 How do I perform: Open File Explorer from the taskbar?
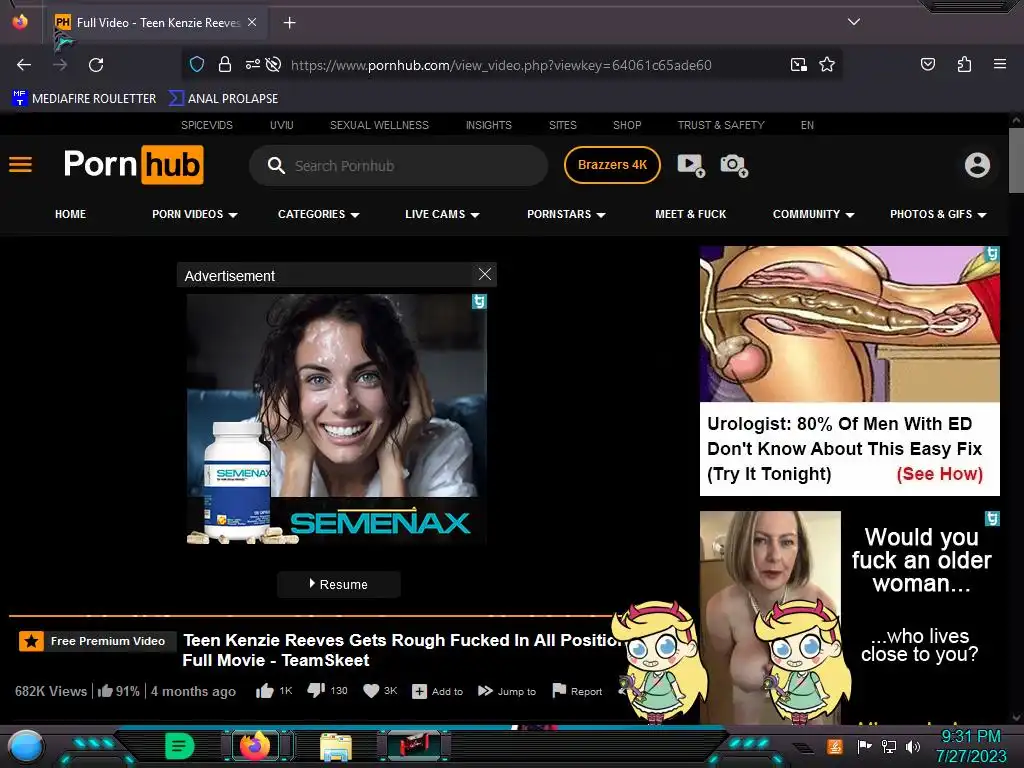(x=336, y=746)
